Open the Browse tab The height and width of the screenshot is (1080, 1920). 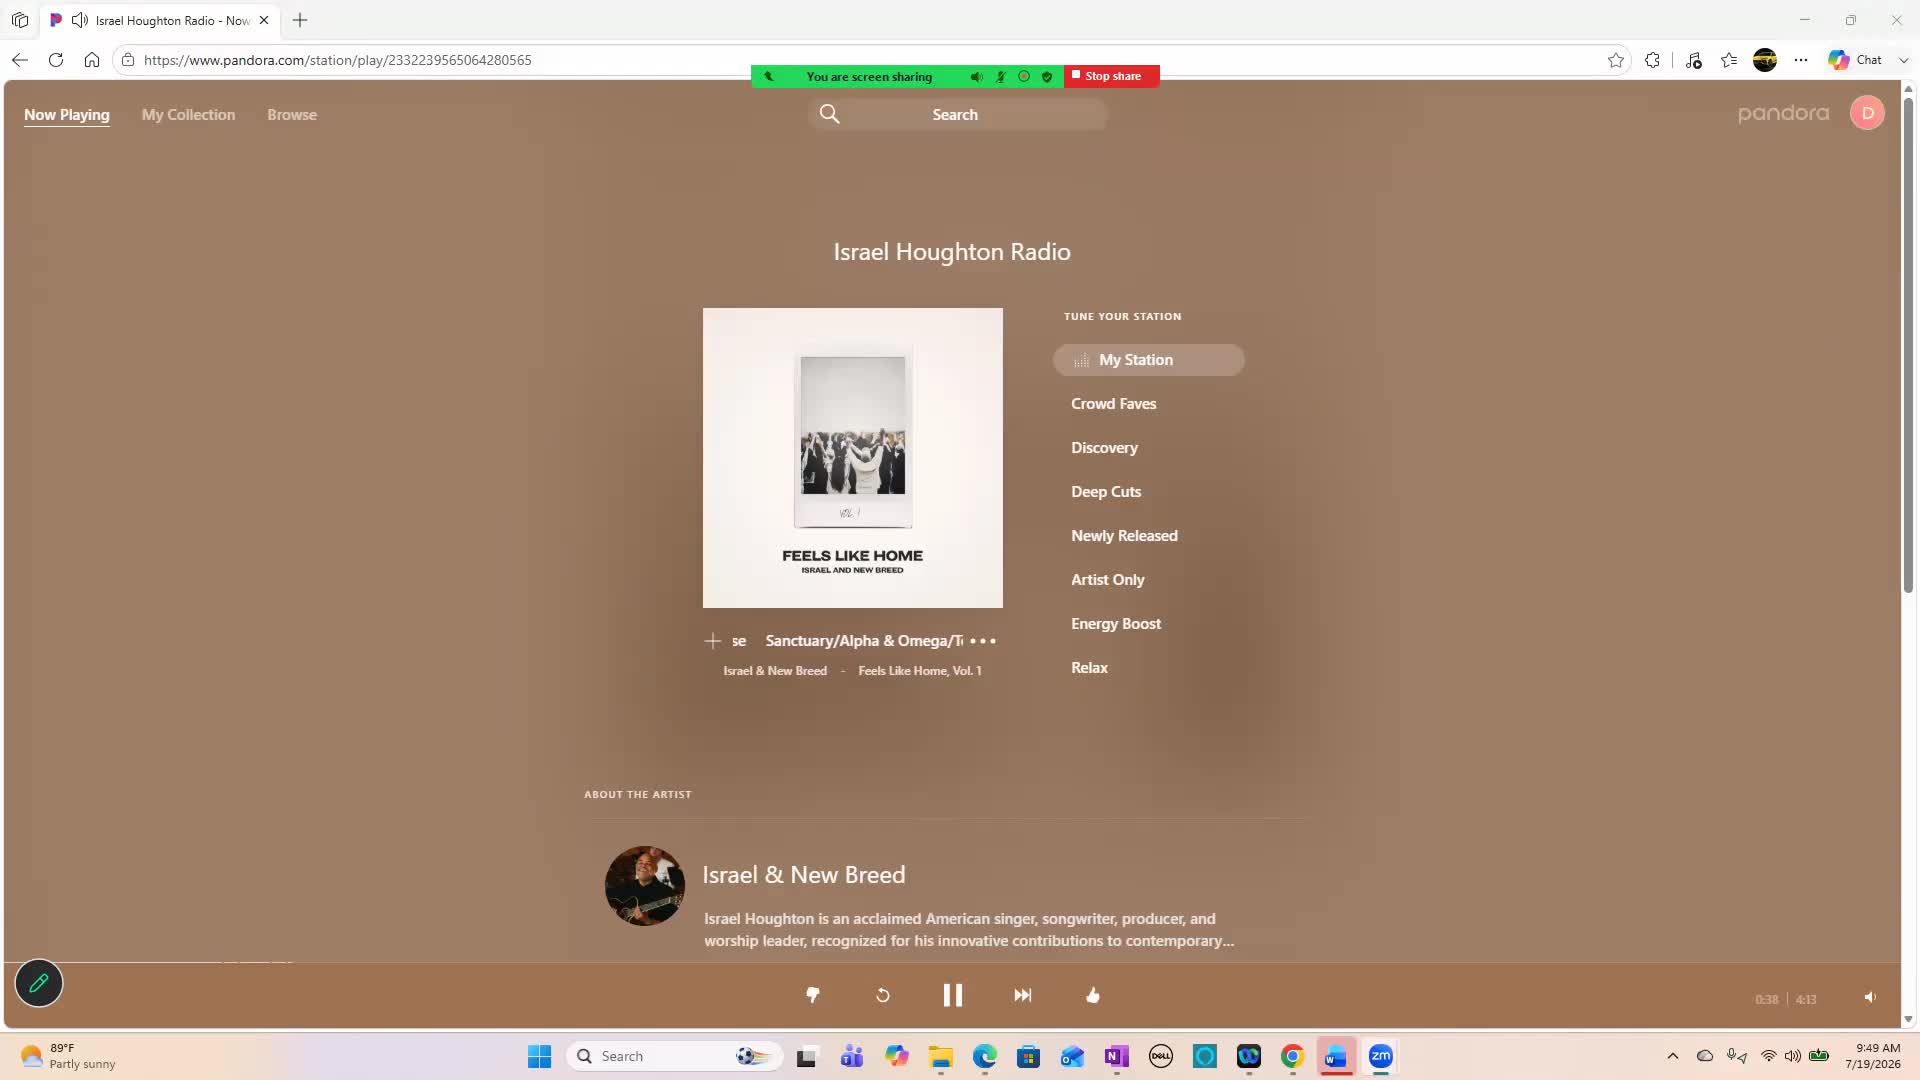tap(292, 115)
